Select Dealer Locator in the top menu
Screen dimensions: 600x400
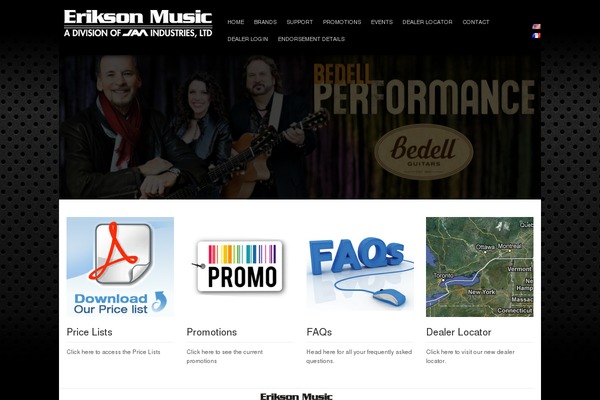427,22
